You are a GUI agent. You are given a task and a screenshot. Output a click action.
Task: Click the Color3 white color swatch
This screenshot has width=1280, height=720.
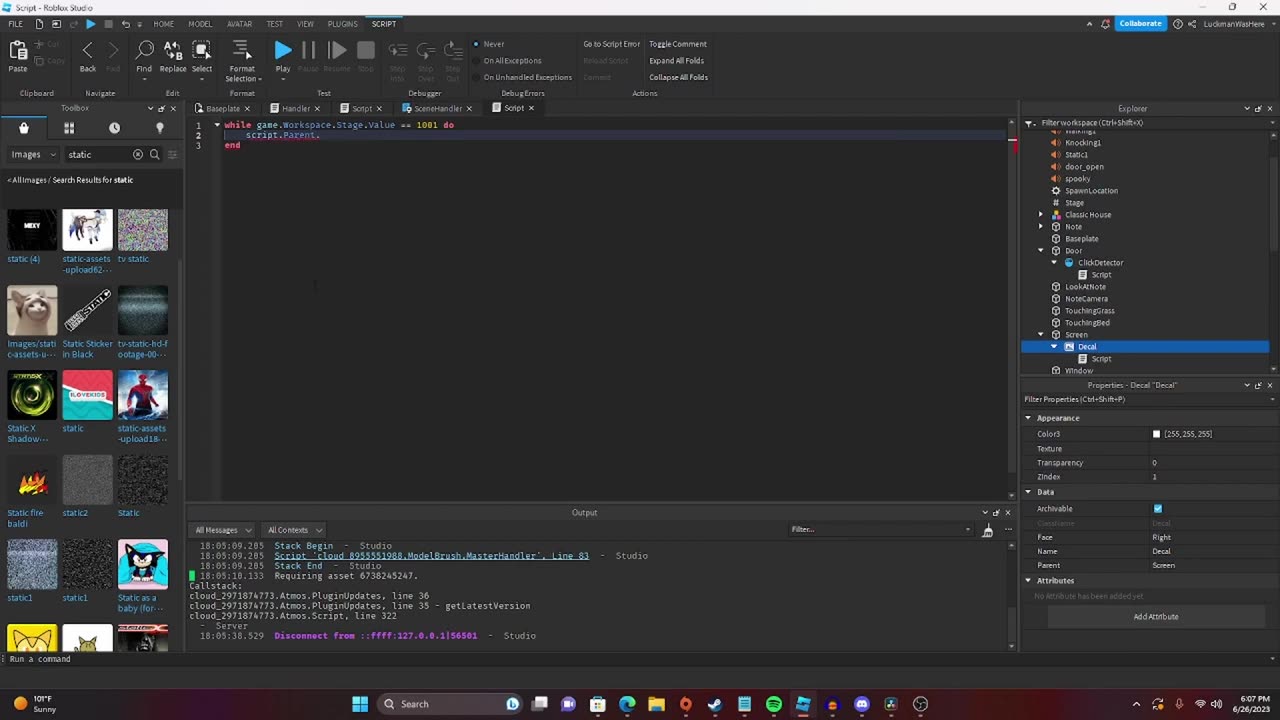coord(1157,434)
